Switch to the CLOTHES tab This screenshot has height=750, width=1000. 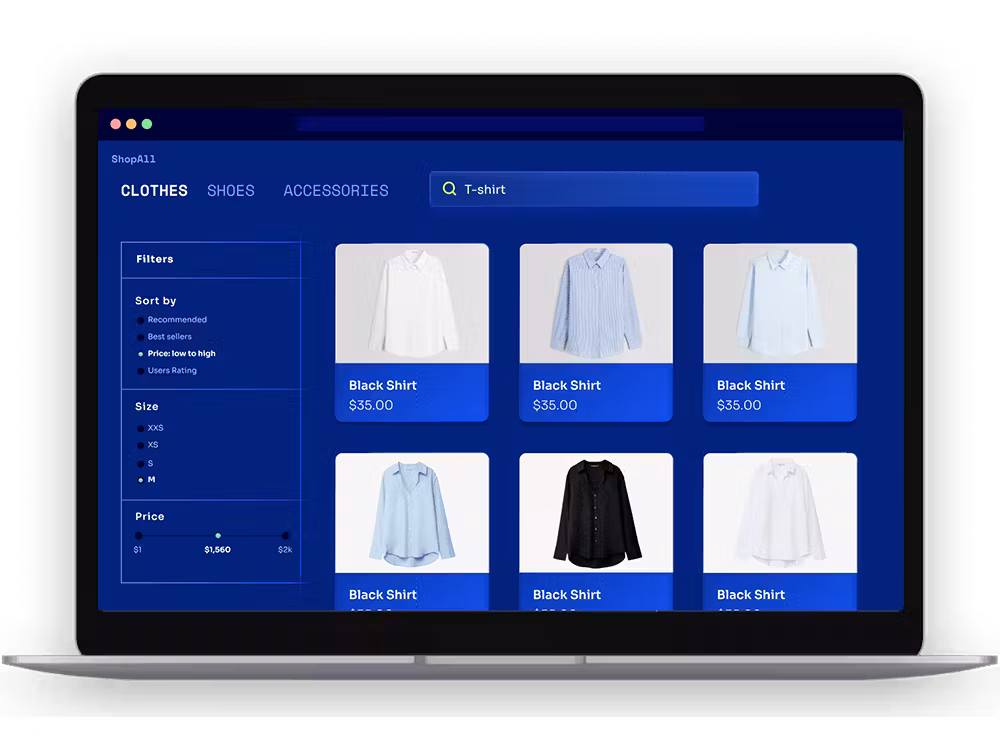click(154, 191)
